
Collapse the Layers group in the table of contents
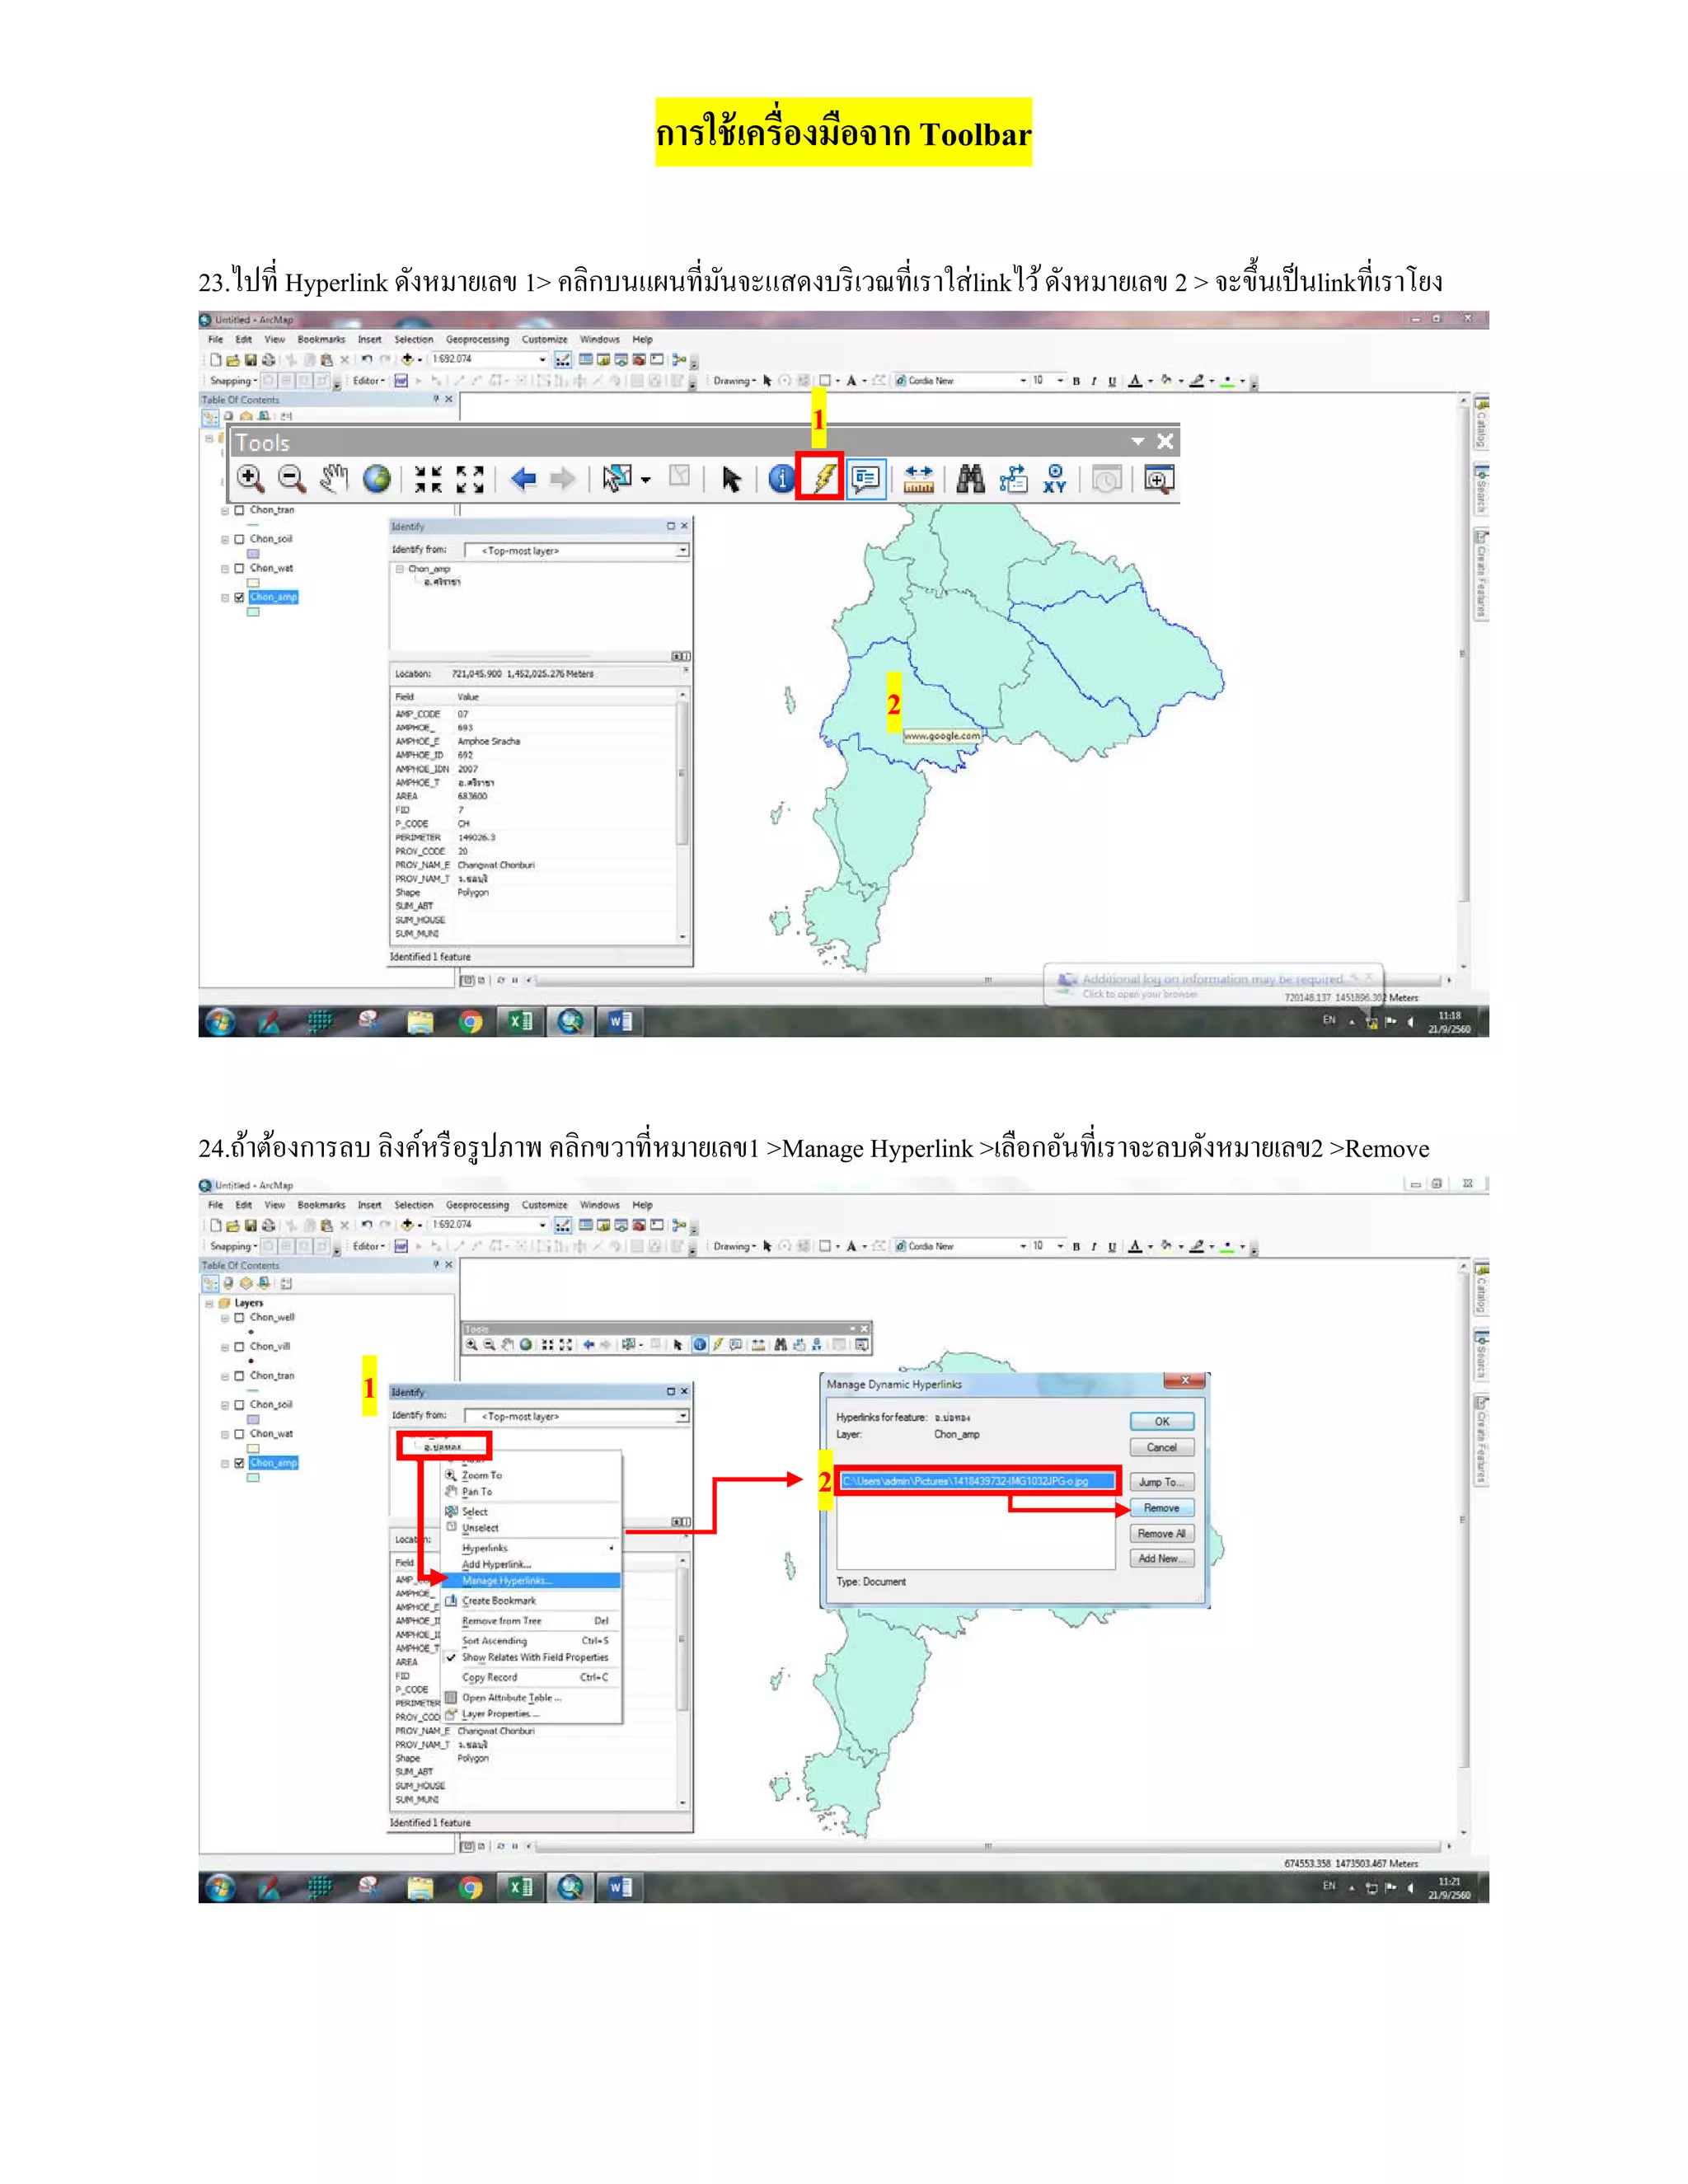(x=209, y=1303)
